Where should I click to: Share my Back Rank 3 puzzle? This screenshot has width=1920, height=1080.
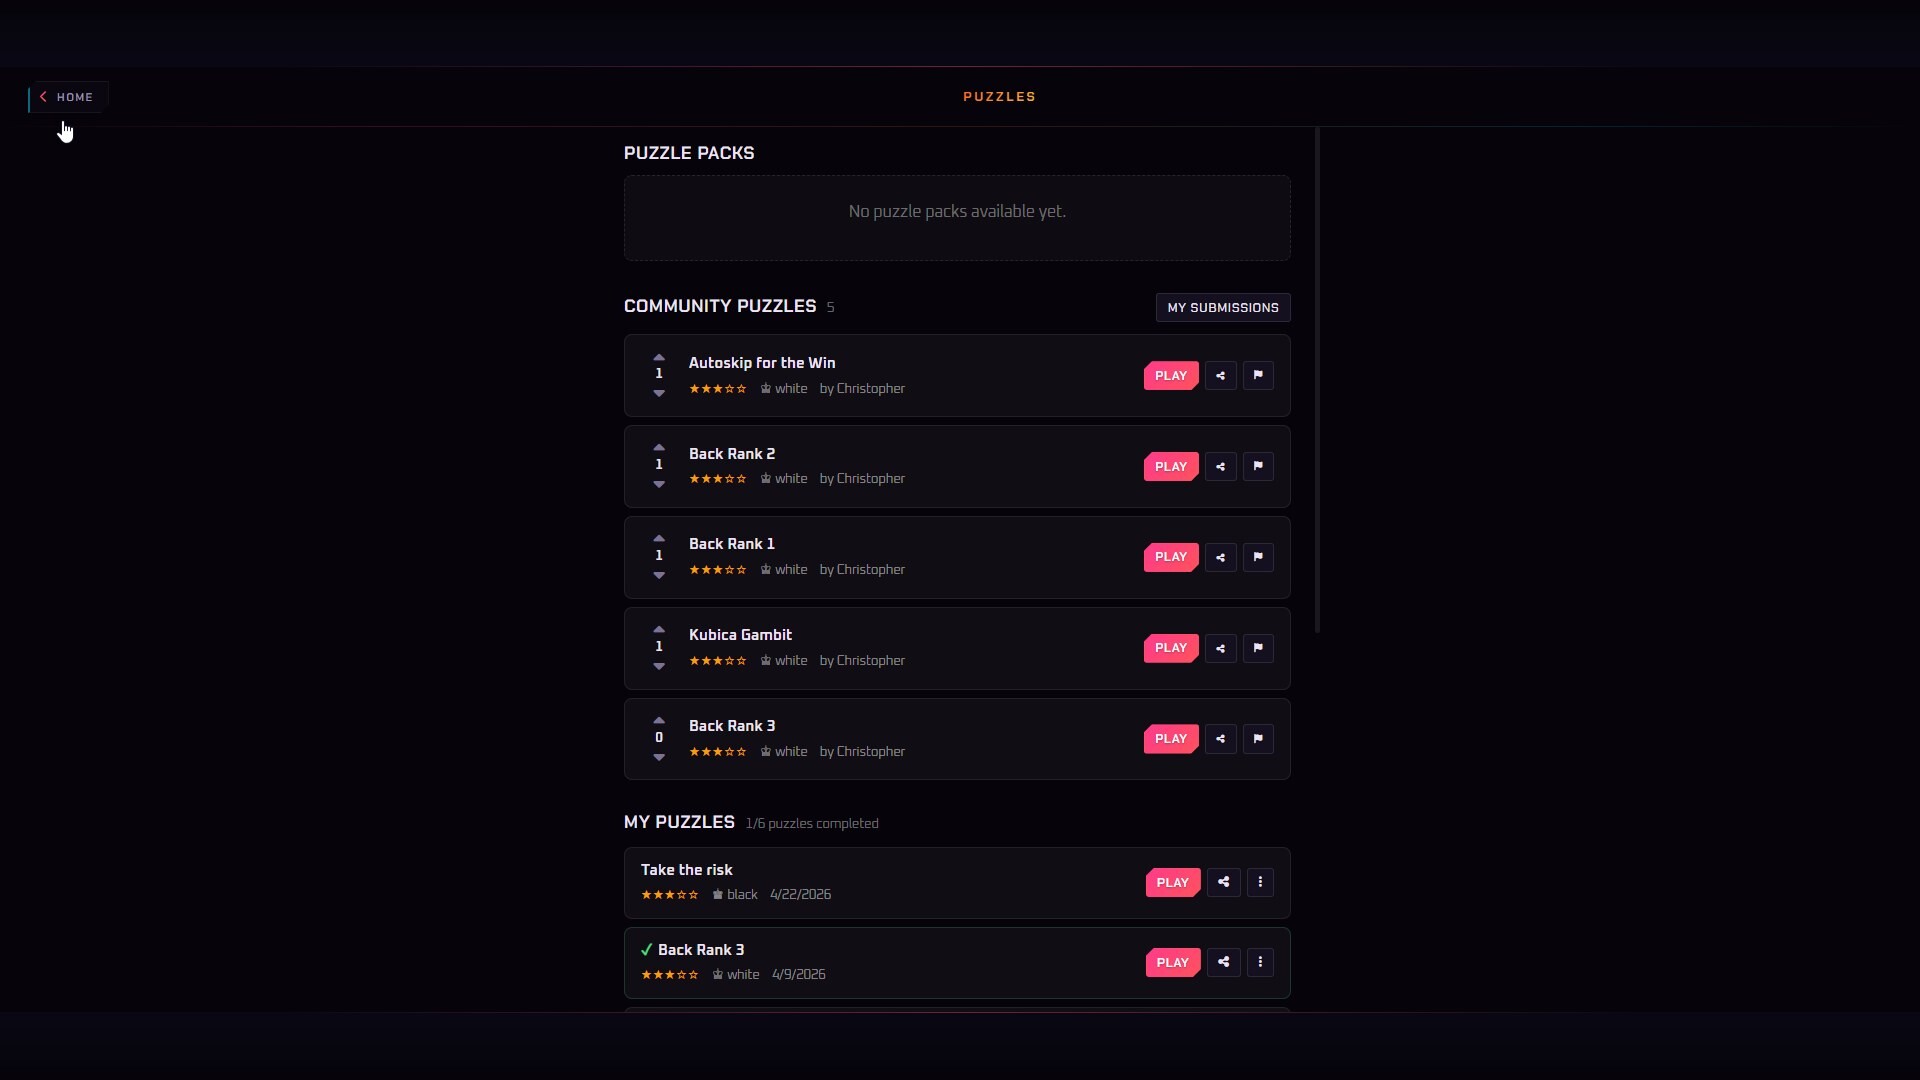point(1223,962)
